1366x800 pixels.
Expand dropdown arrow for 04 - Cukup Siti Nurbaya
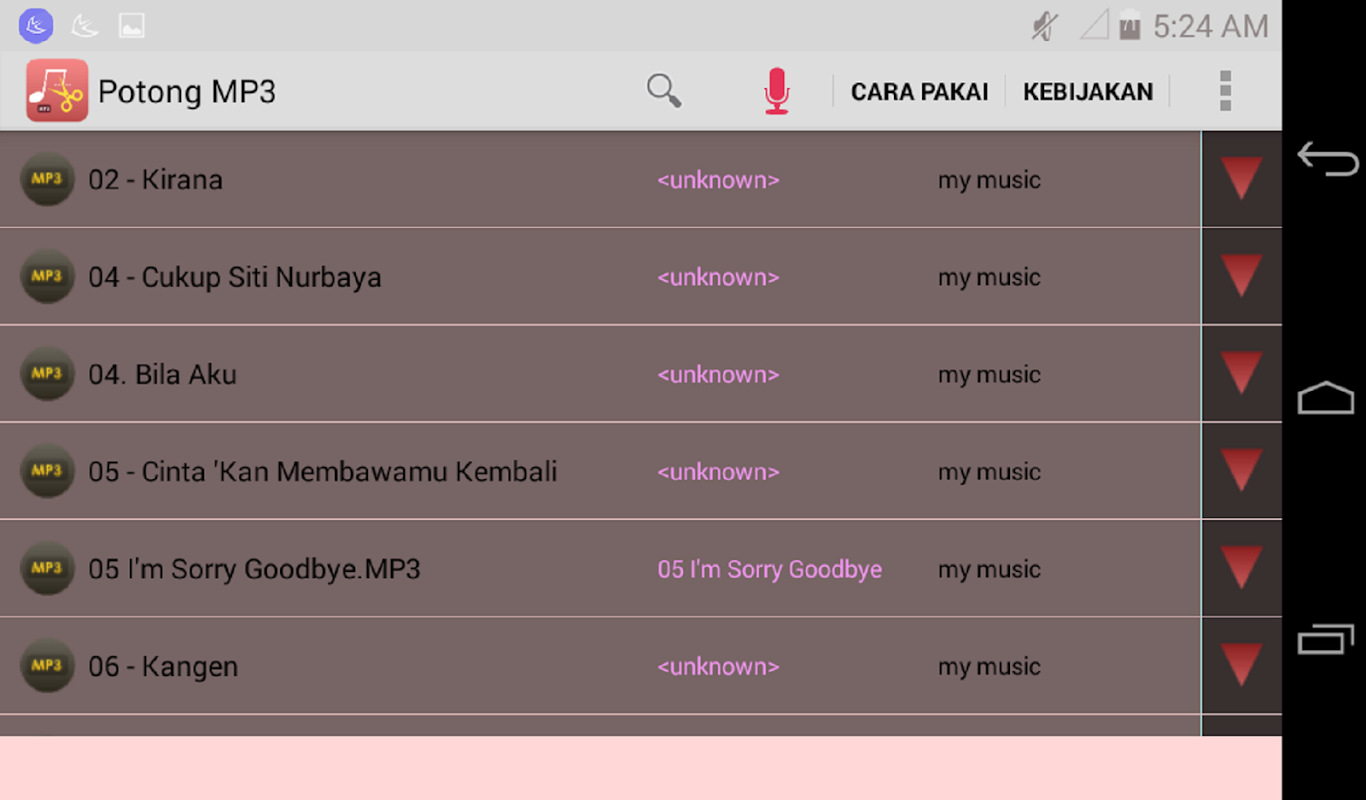[x=1241, y=276]
